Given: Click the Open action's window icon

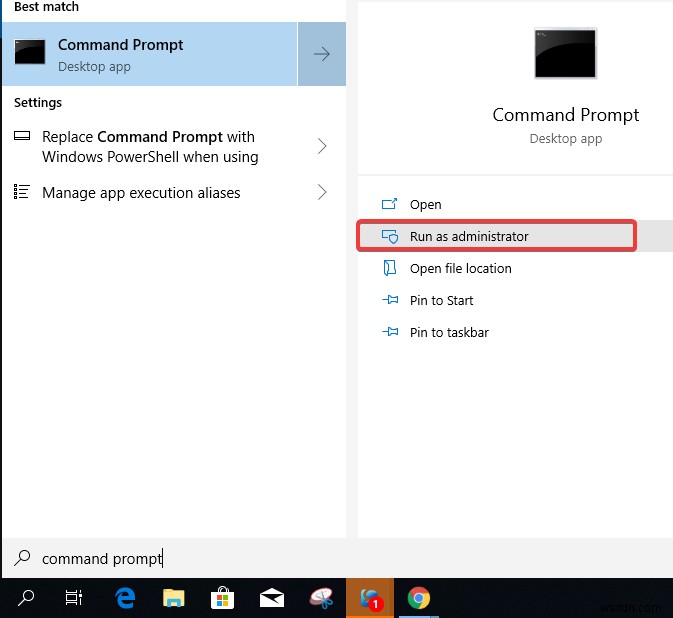Looking at the screenshot, I should (x=389, y=203).
